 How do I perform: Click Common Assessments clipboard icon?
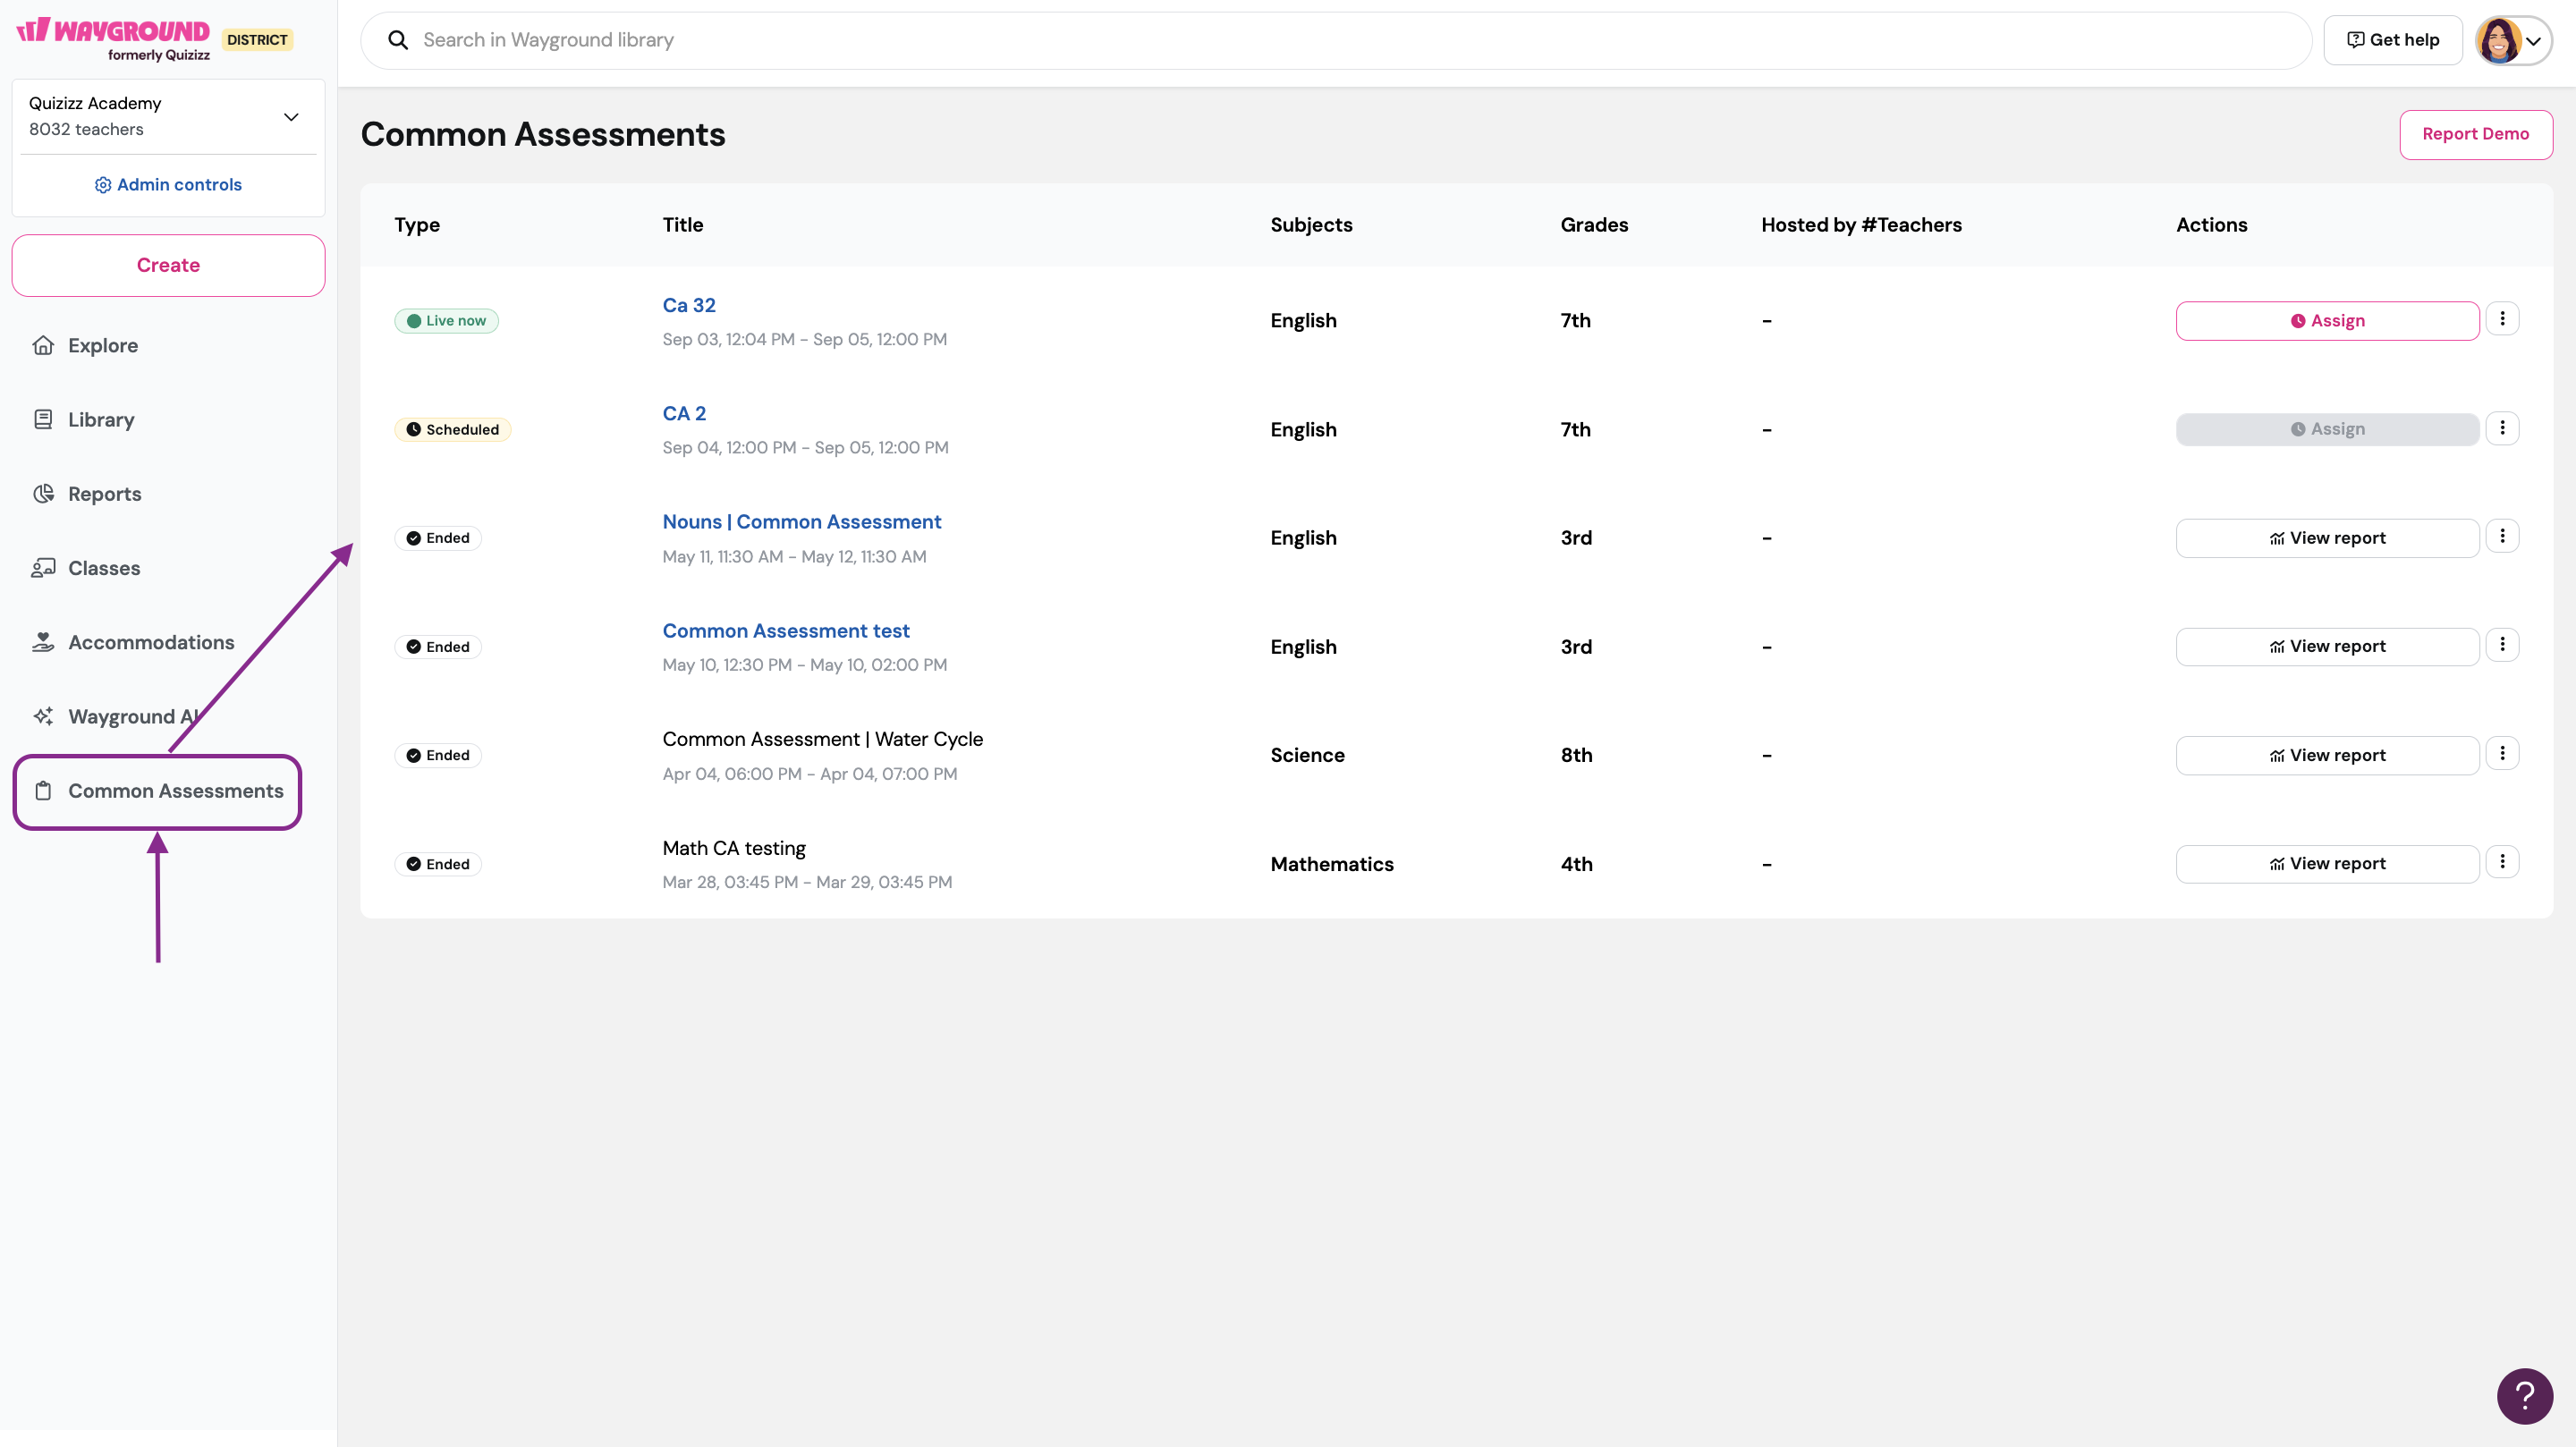[x=43, y=791]
